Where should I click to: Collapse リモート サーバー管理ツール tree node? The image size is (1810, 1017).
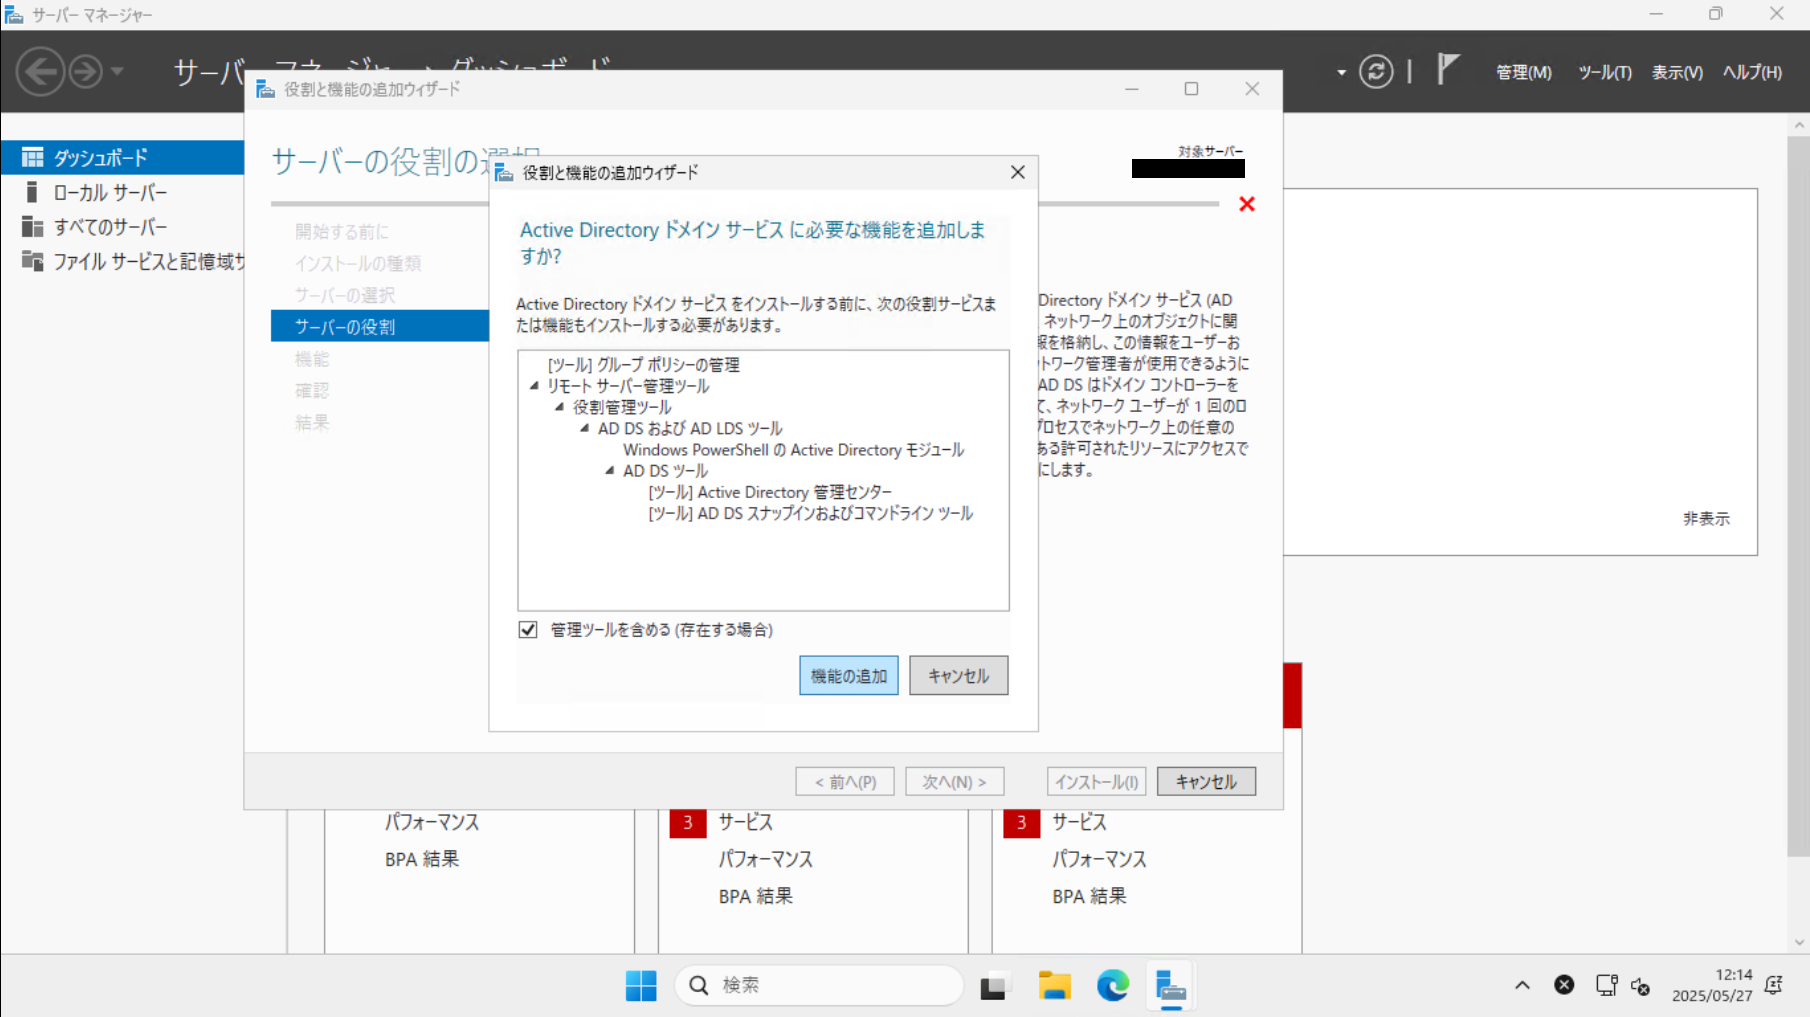(534, 386)
